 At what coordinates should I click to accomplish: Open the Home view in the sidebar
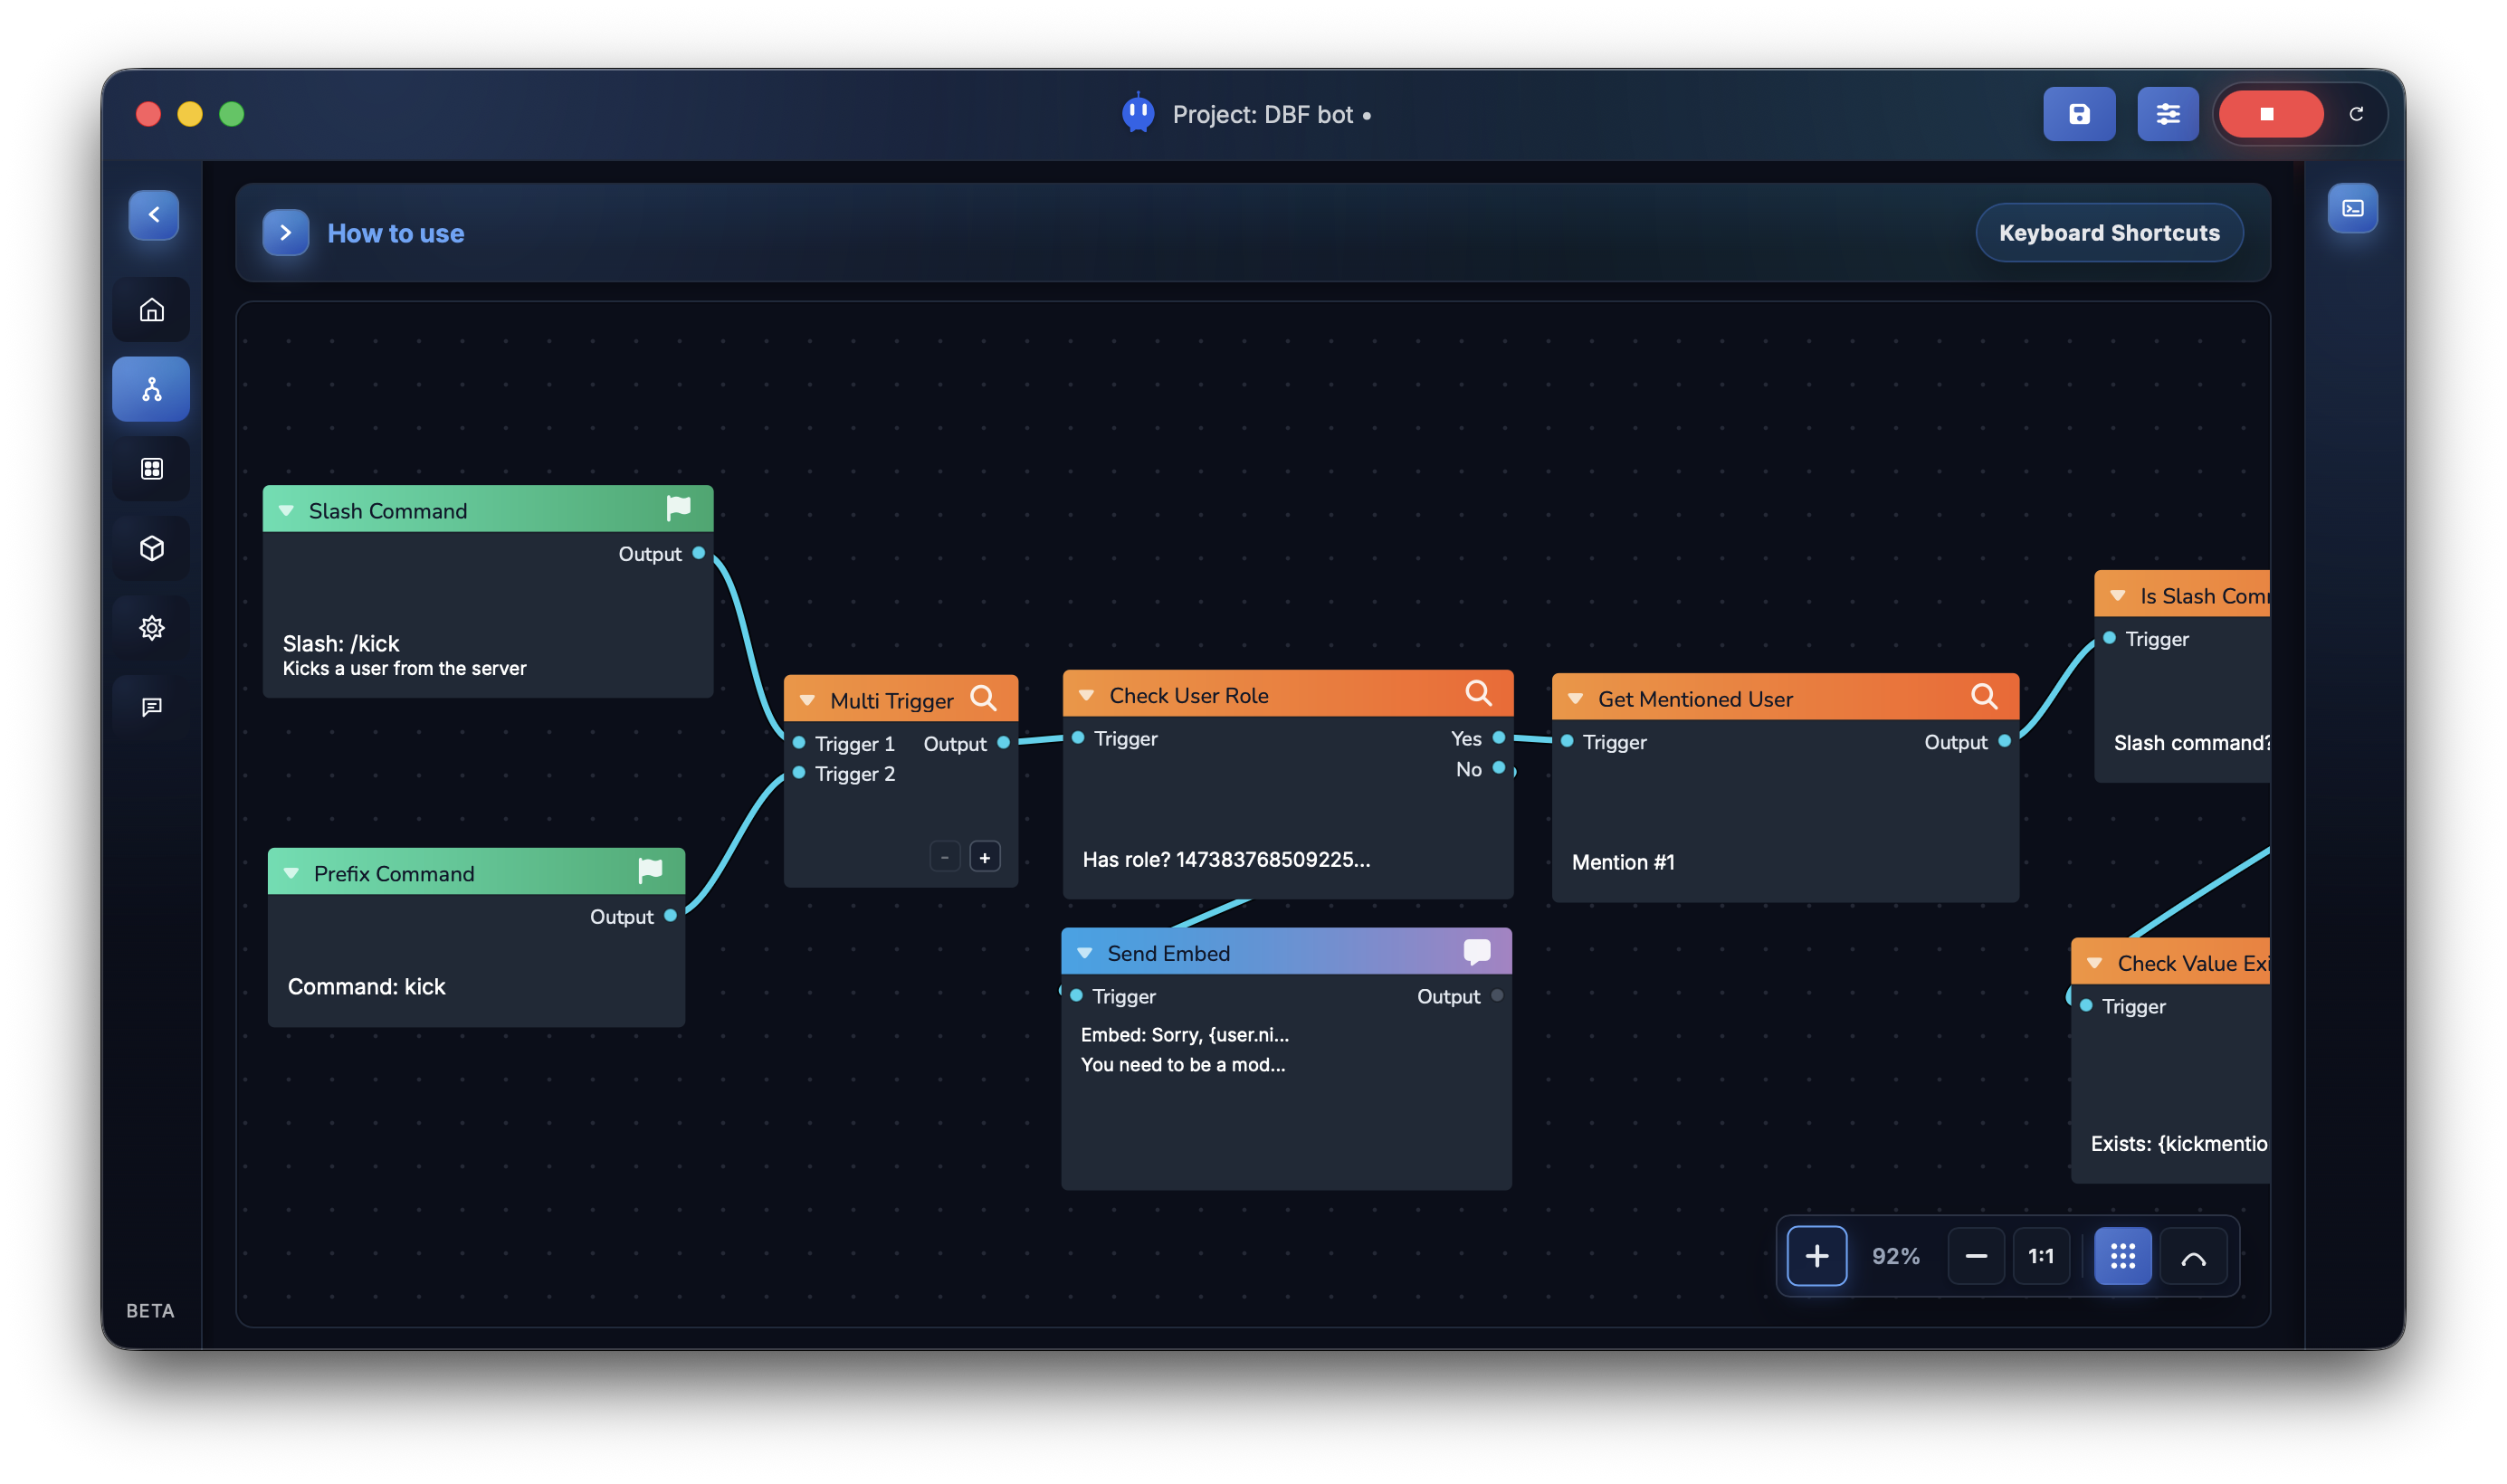tap(152, 309)
